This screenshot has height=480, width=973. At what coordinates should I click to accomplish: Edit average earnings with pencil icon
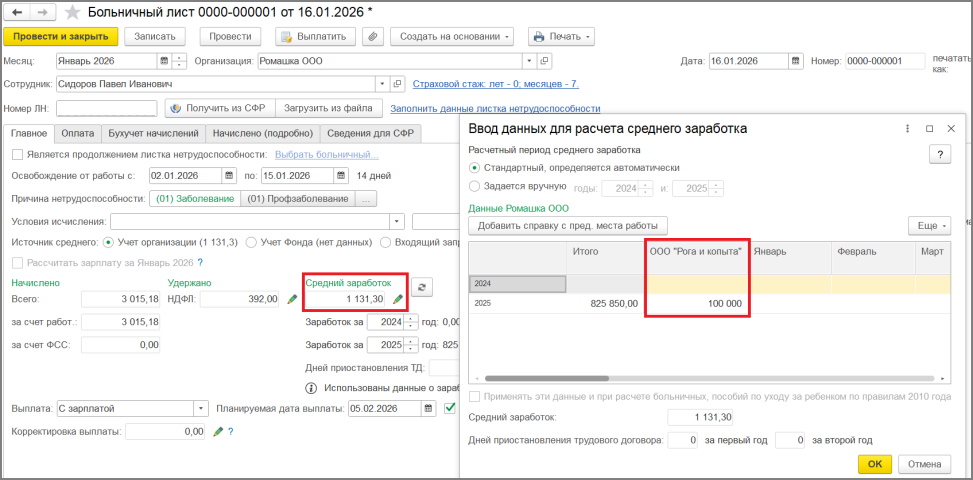point(398,299)
